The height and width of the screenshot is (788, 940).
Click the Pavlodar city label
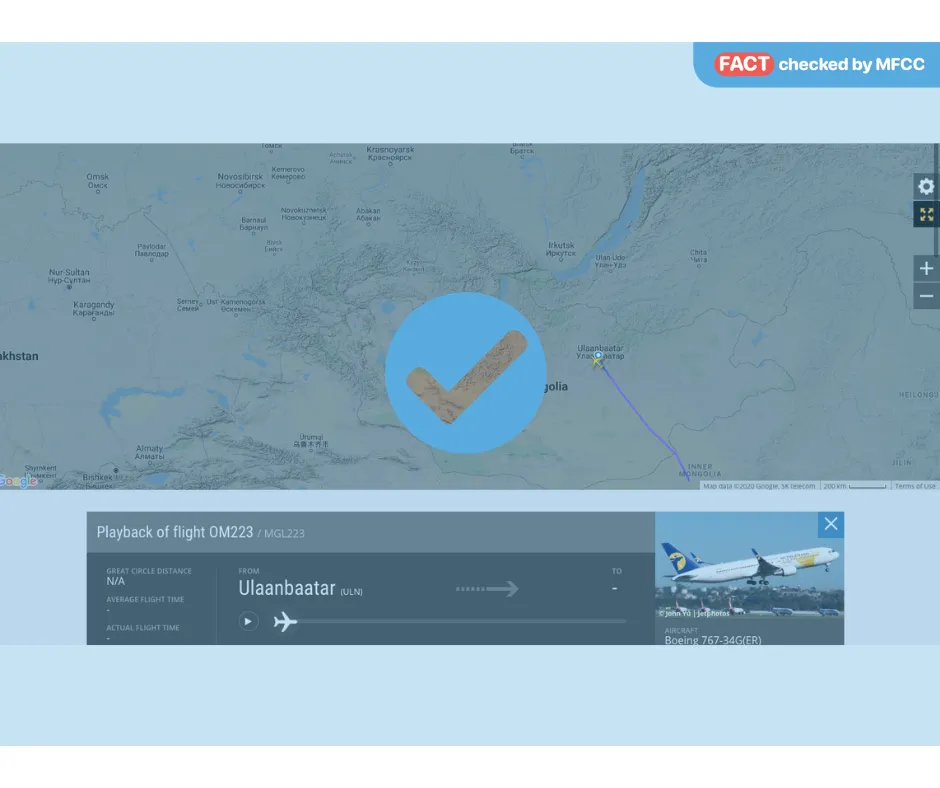coord(152,250)
